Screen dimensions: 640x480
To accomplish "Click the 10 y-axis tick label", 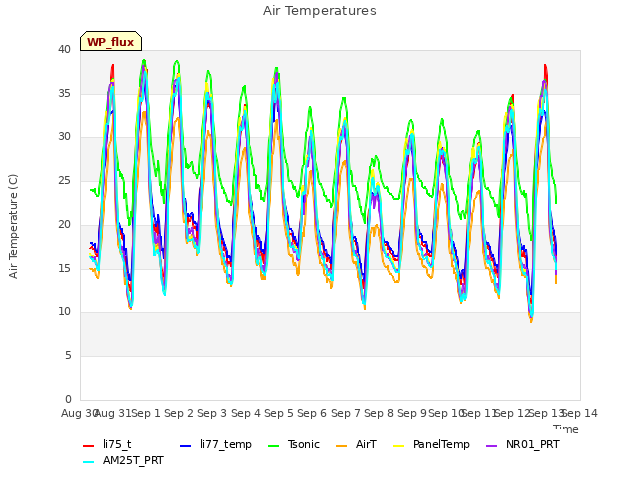I will tap(64, 312).
